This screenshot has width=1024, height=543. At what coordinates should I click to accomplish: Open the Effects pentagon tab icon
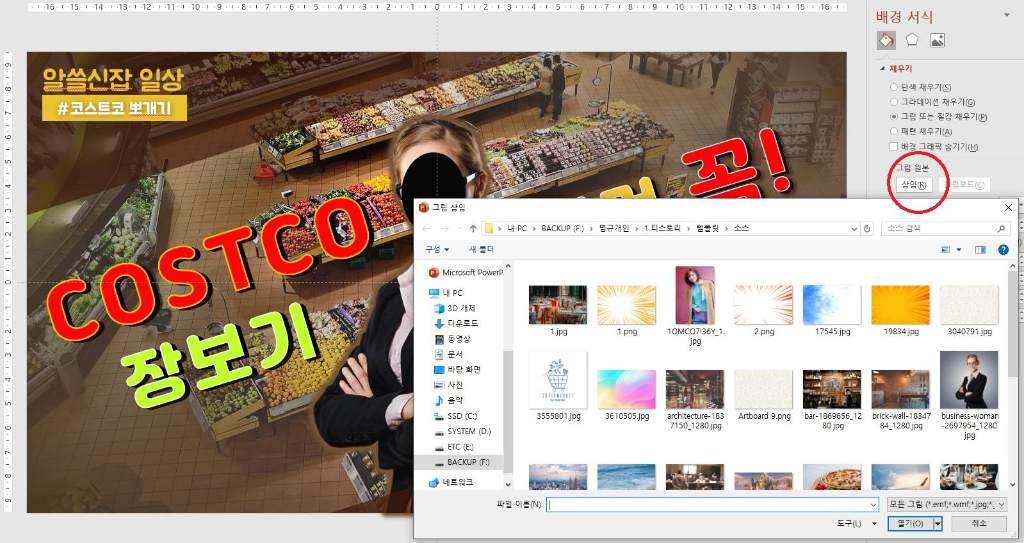tap(912, 41)
